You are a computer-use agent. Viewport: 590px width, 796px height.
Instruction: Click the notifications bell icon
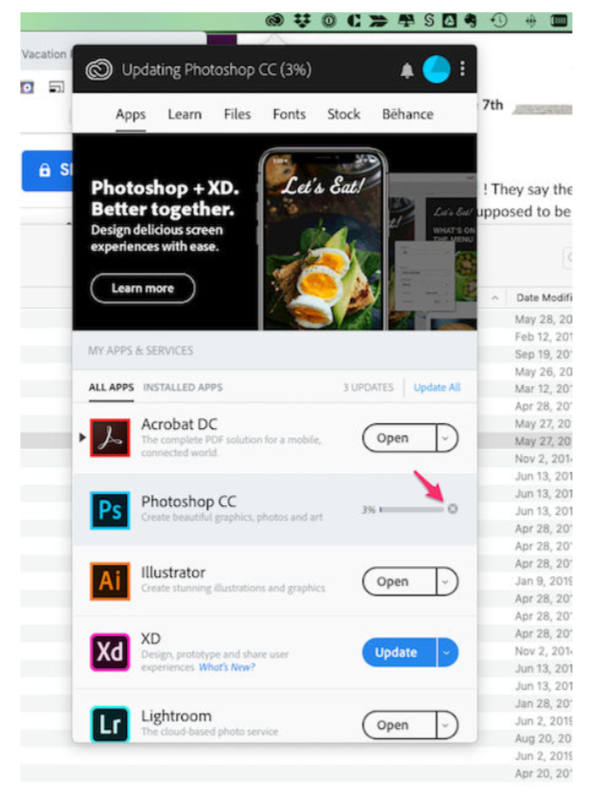click(x=407, y=70)
